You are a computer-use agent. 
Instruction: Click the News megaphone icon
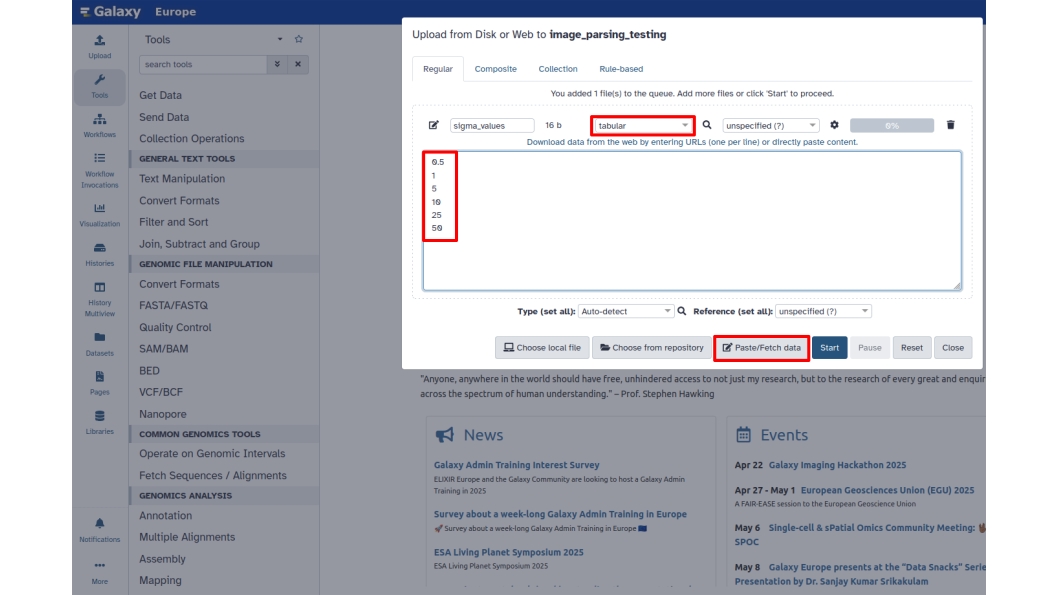(445, 435)
